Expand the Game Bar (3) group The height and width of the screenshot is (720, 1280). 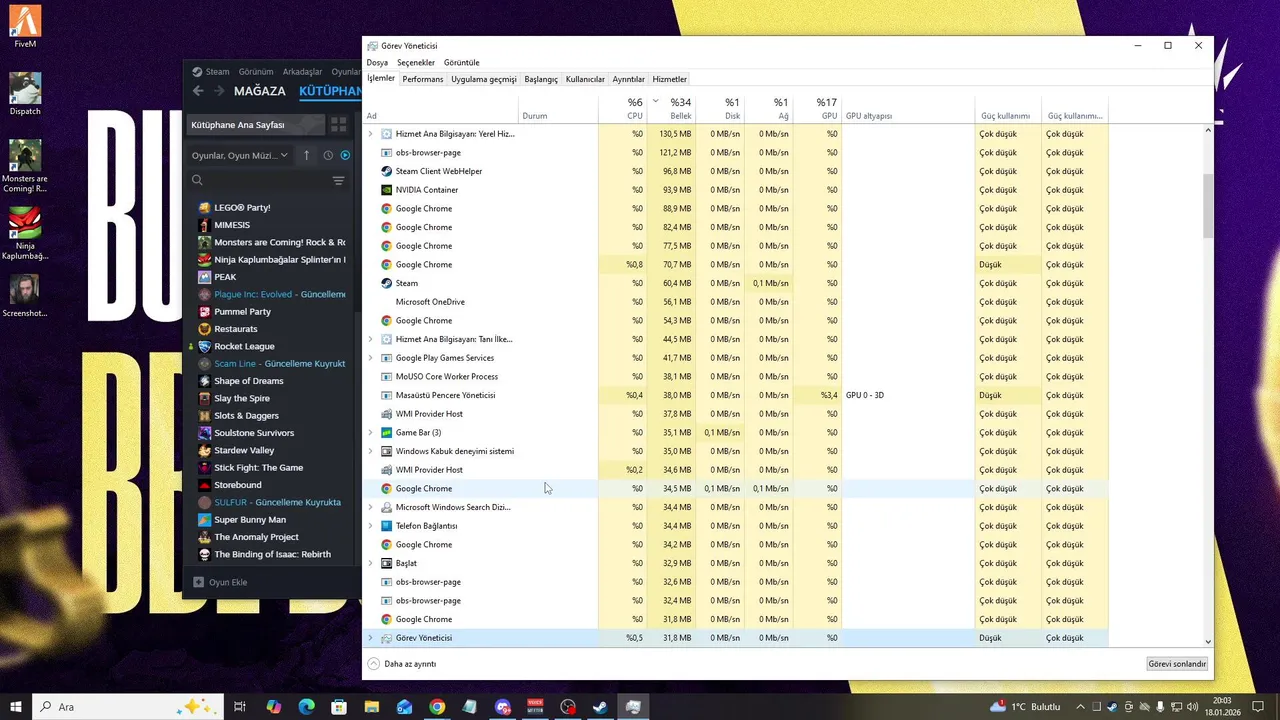coord(370,433)
